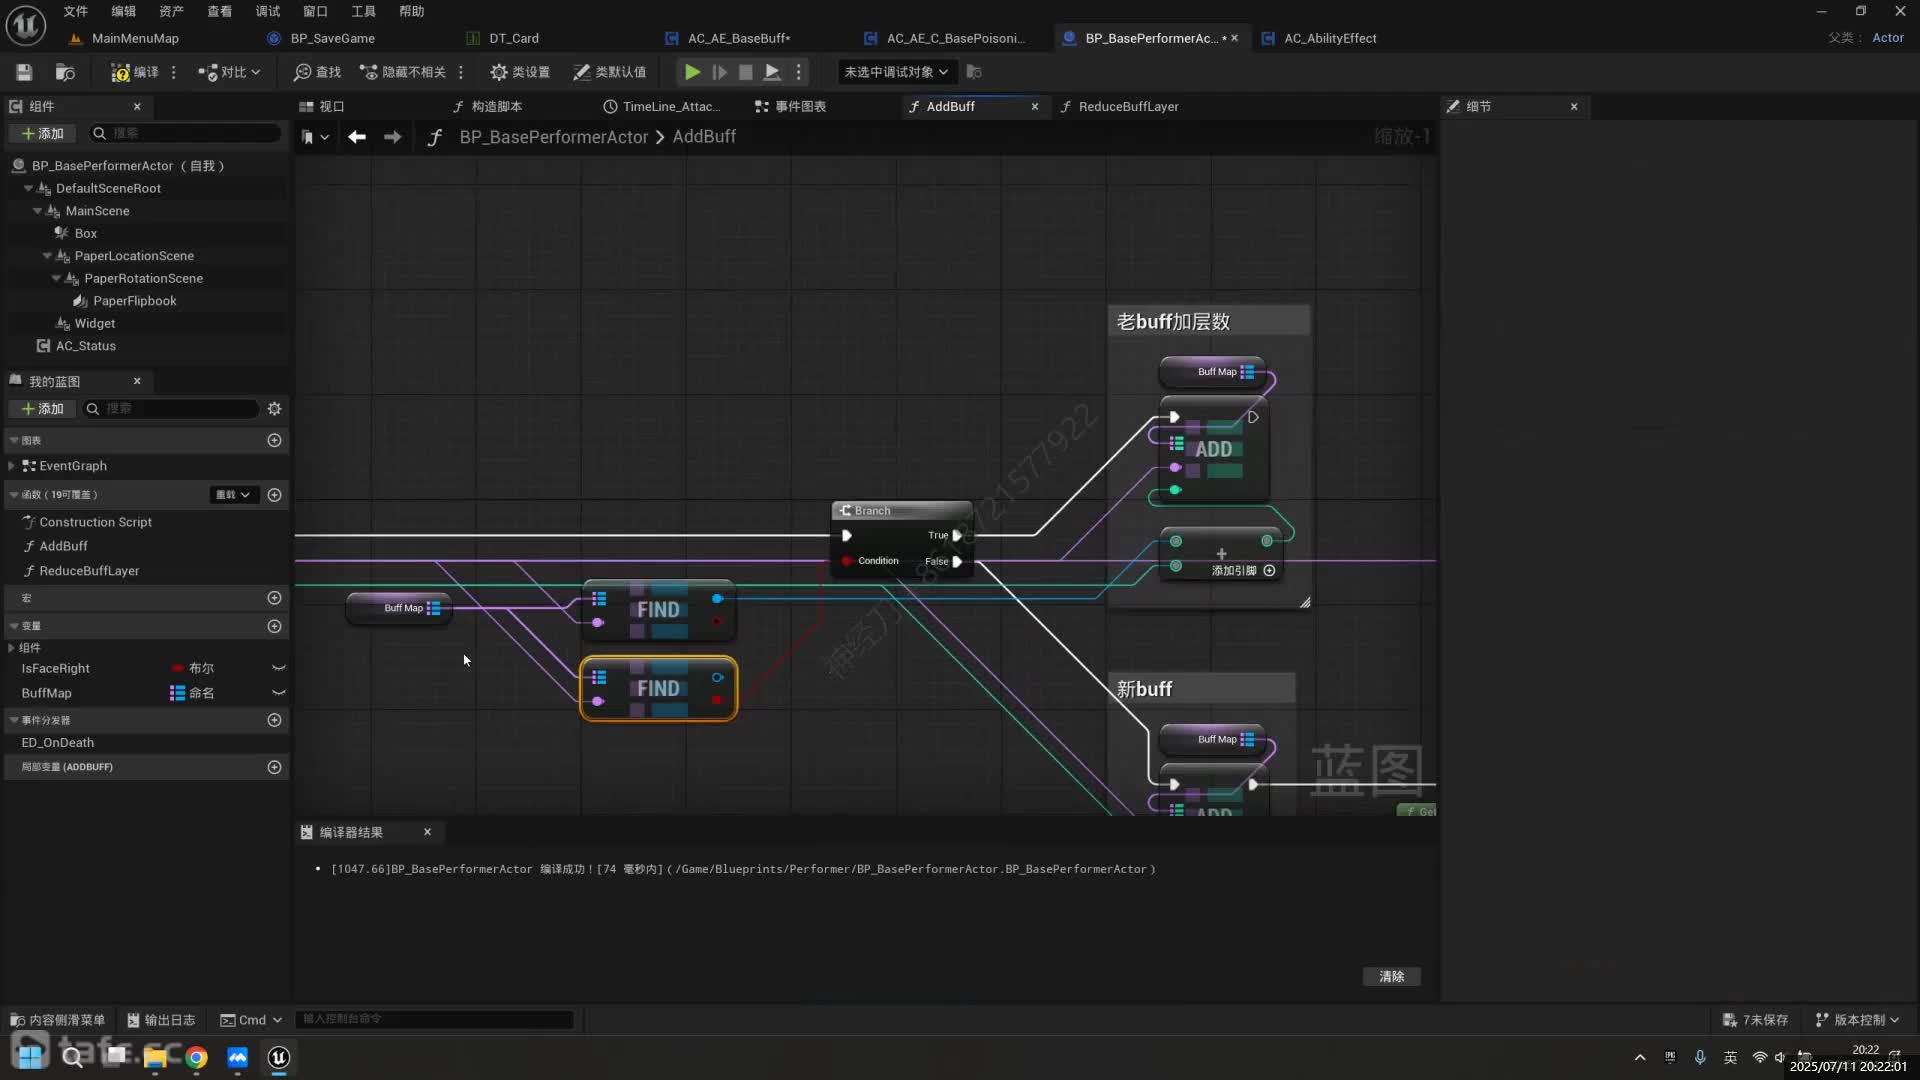Click the Save blueprint icon
This screenshot has width=1920, height=1080.
24,72
